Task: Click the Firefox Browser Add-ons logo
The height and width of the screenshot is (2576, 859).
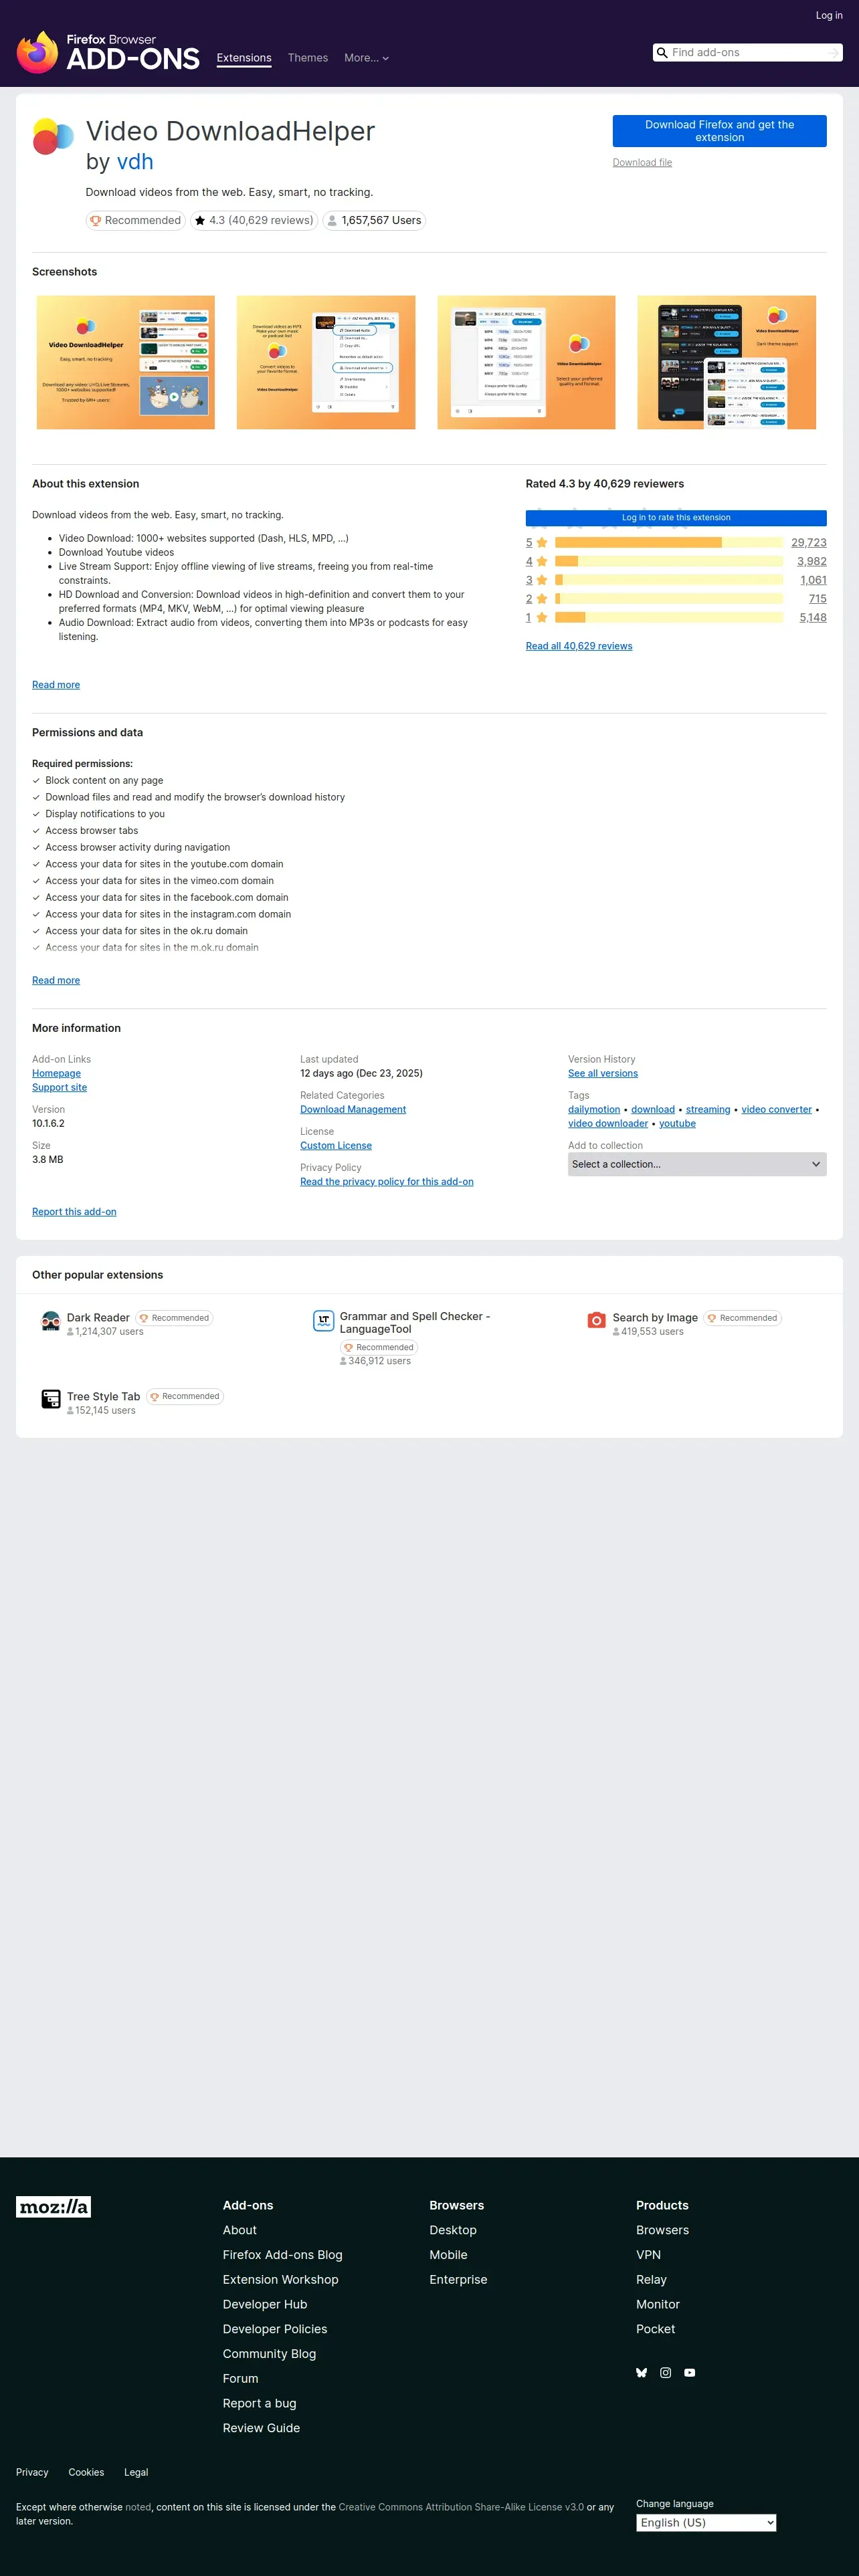Action: [108, 53]
